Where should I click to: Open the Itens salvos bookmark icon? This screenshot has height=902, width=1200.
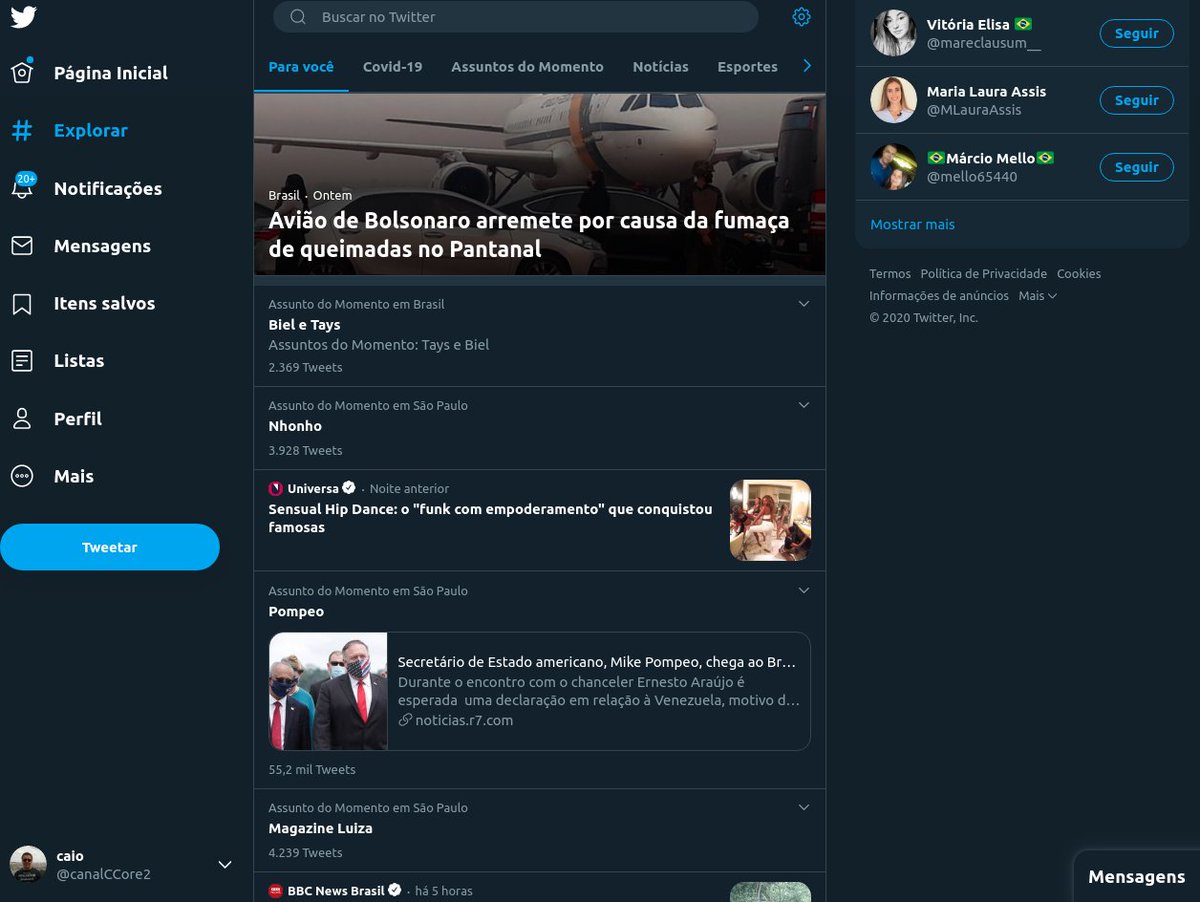tap(22, 303)
